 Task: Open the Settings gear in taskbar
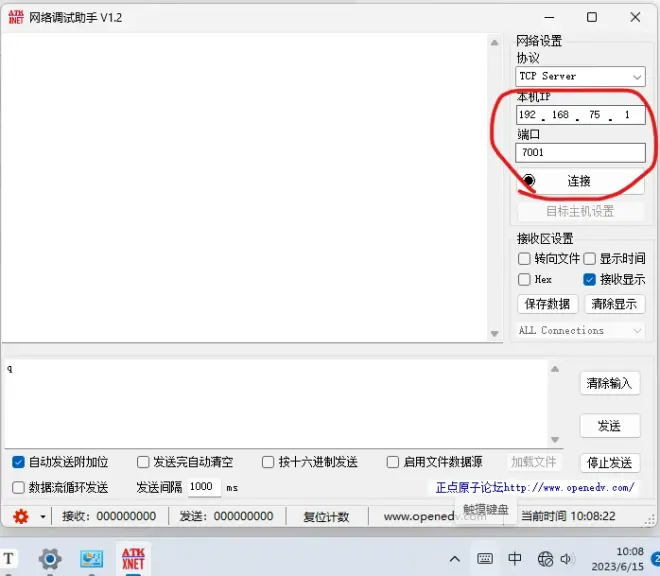click(x=50, y=558)
